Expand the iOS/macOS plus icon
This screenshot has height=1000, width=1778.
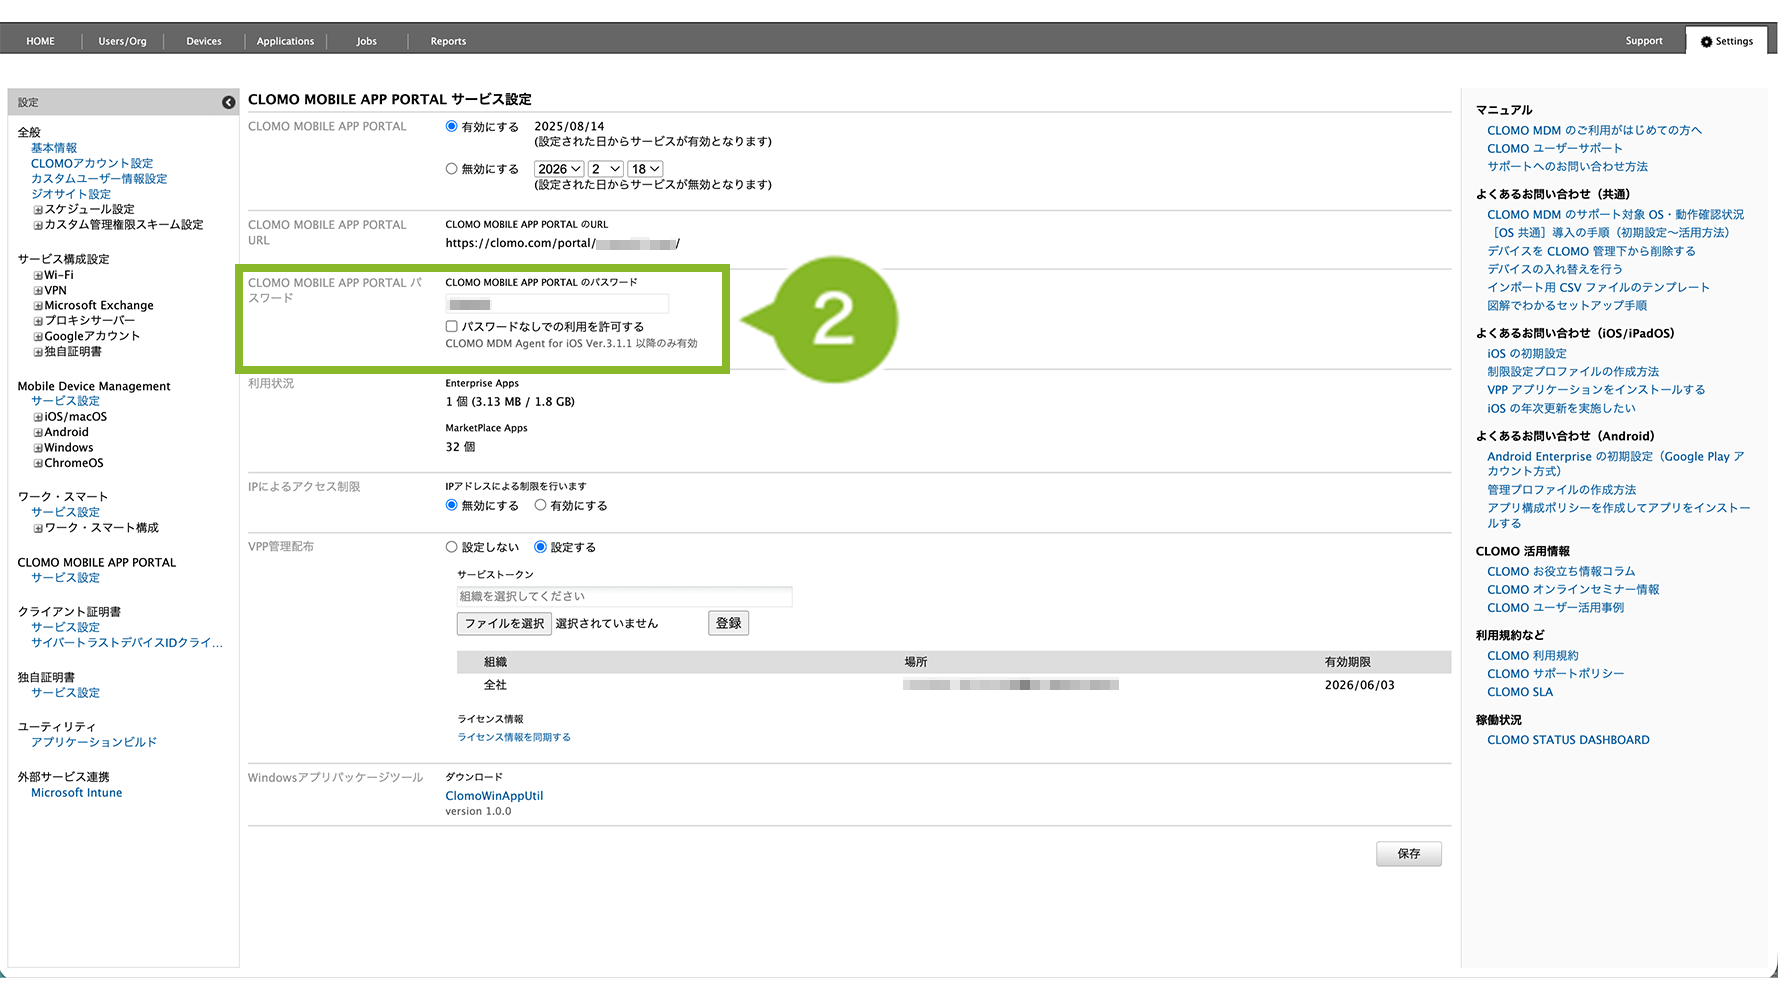click(38, 418)
